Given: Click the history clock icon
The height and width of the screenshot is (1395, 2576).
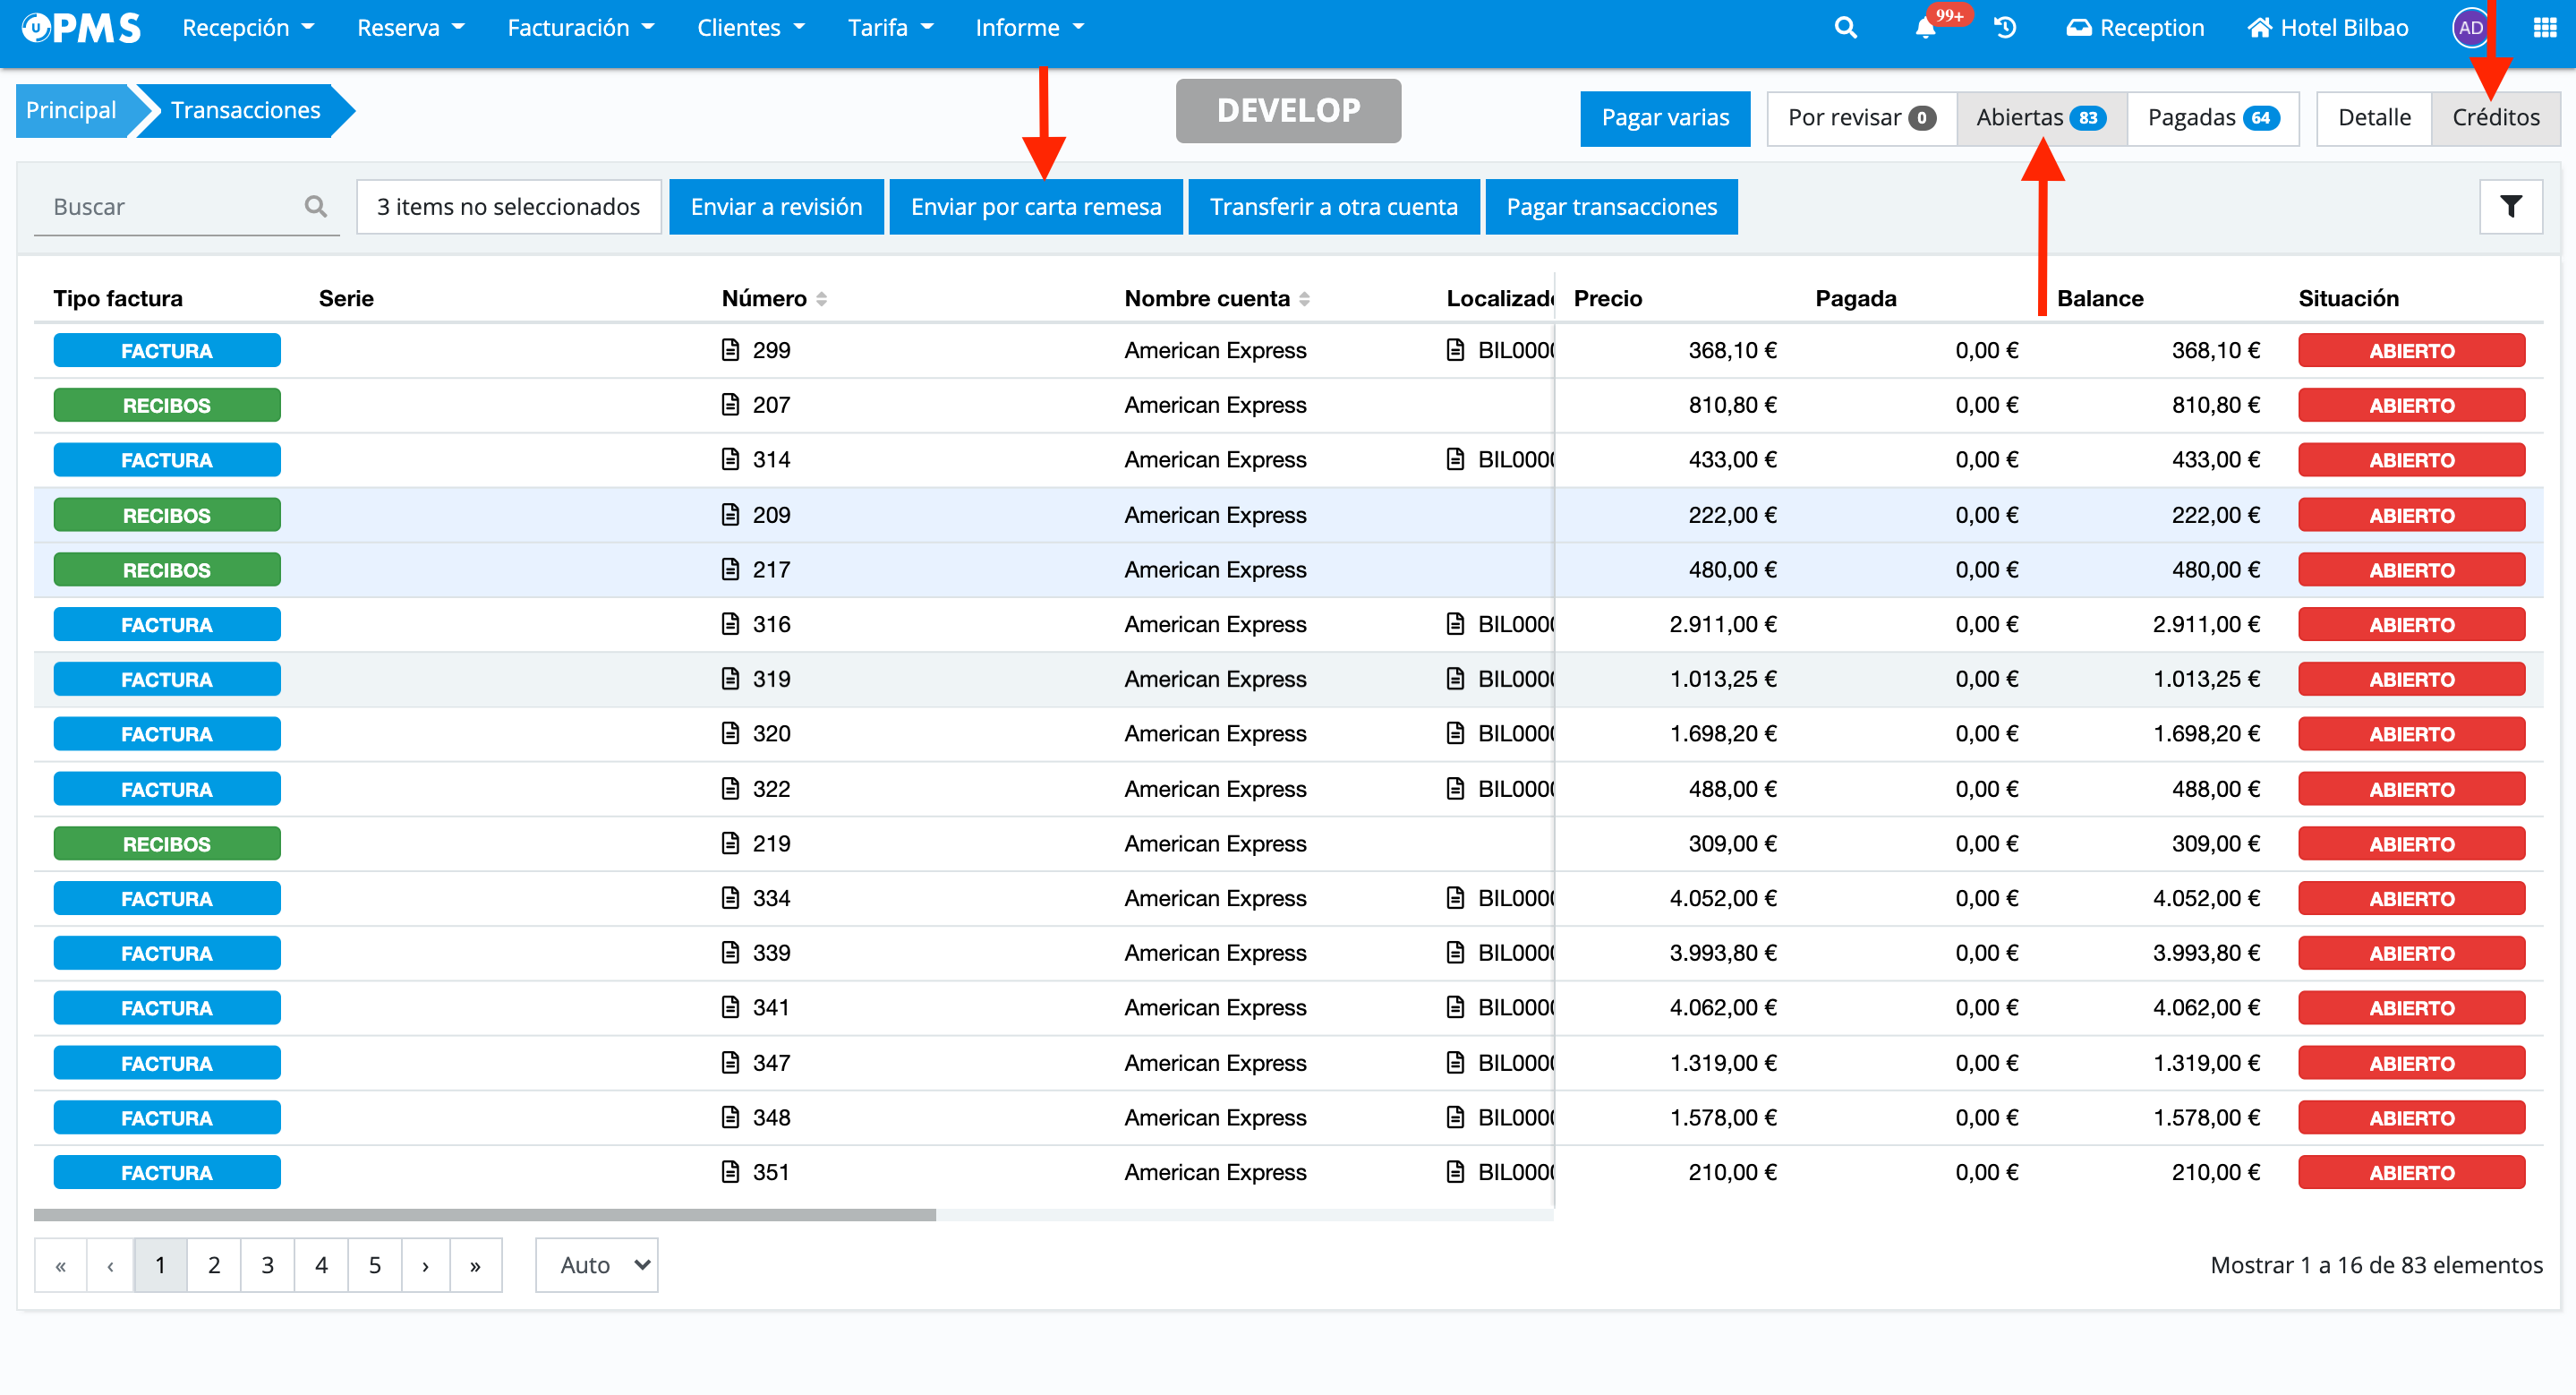Looking at the screenshot, I should 2004,28.
